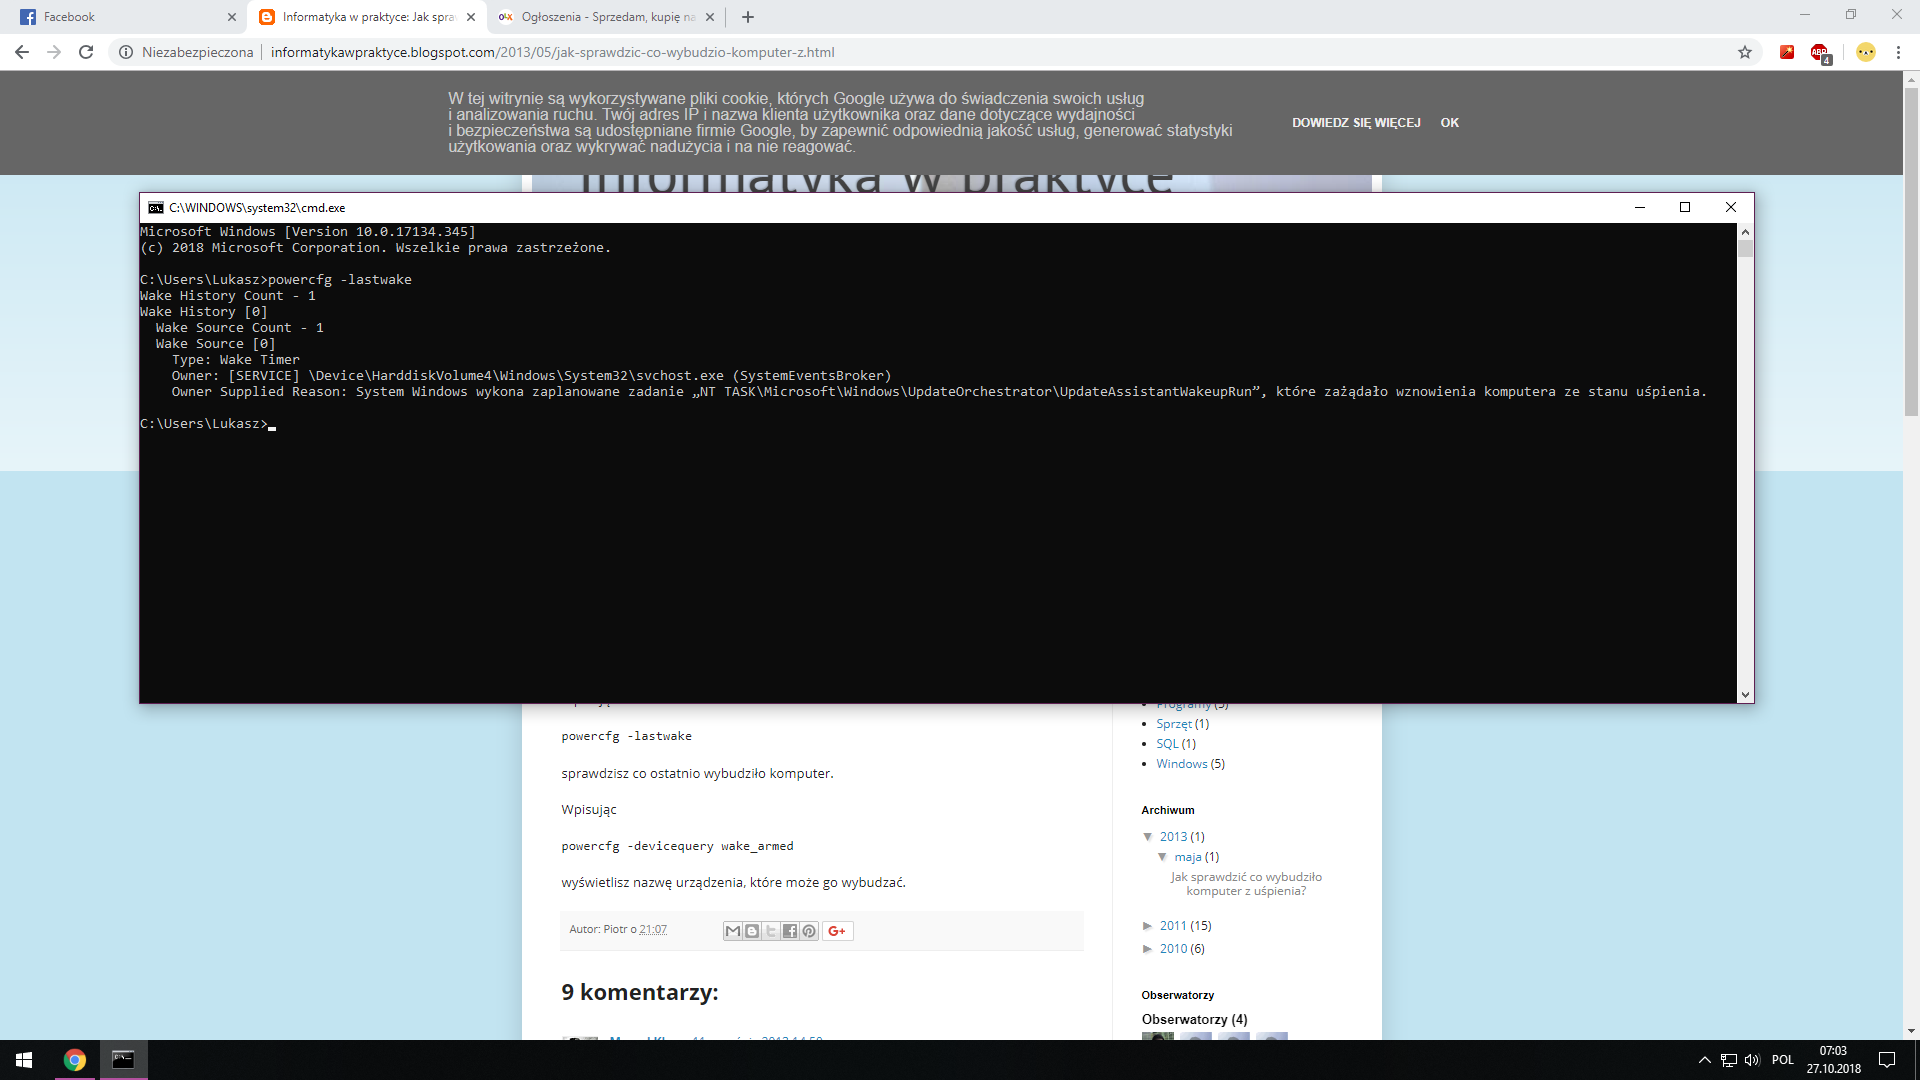This screenshot has width=1920, height=1080.
Task: Open the cmd.exe title bar icon menu
Action: click(156, 208)
